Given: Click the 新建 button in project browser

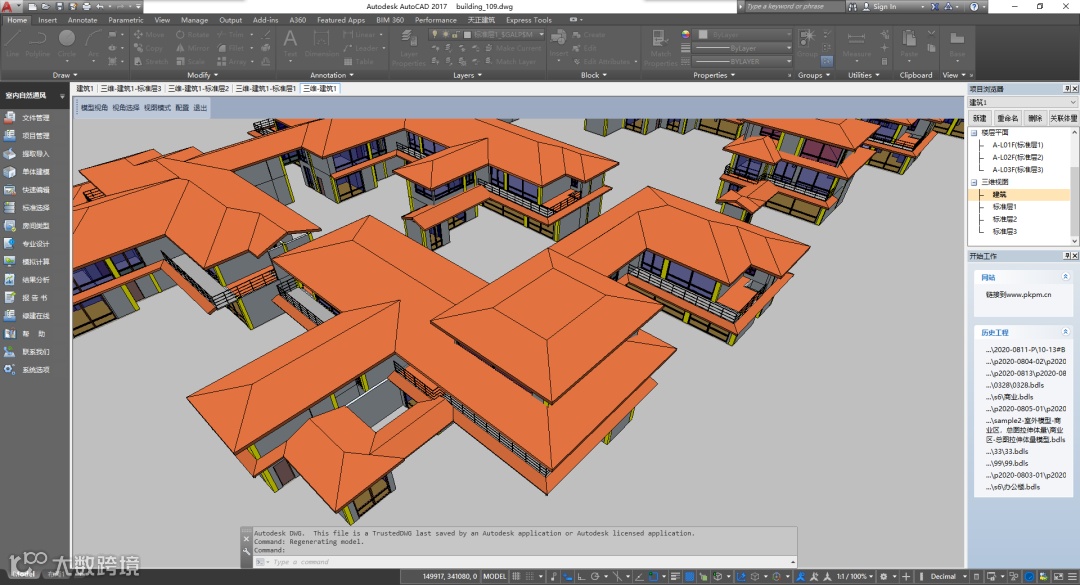Looking at the screenshot, I should [979, 118].
